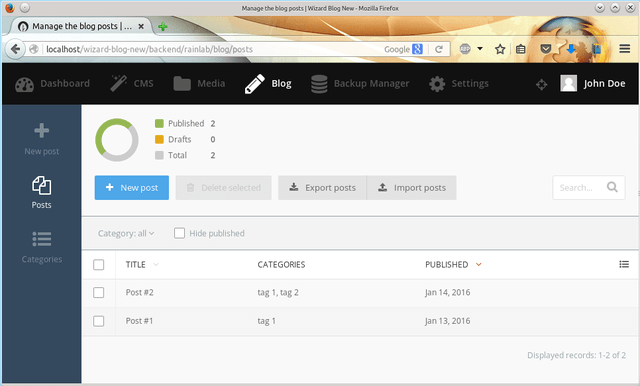
Task: Open the Post #1 title
Action: 139,321
